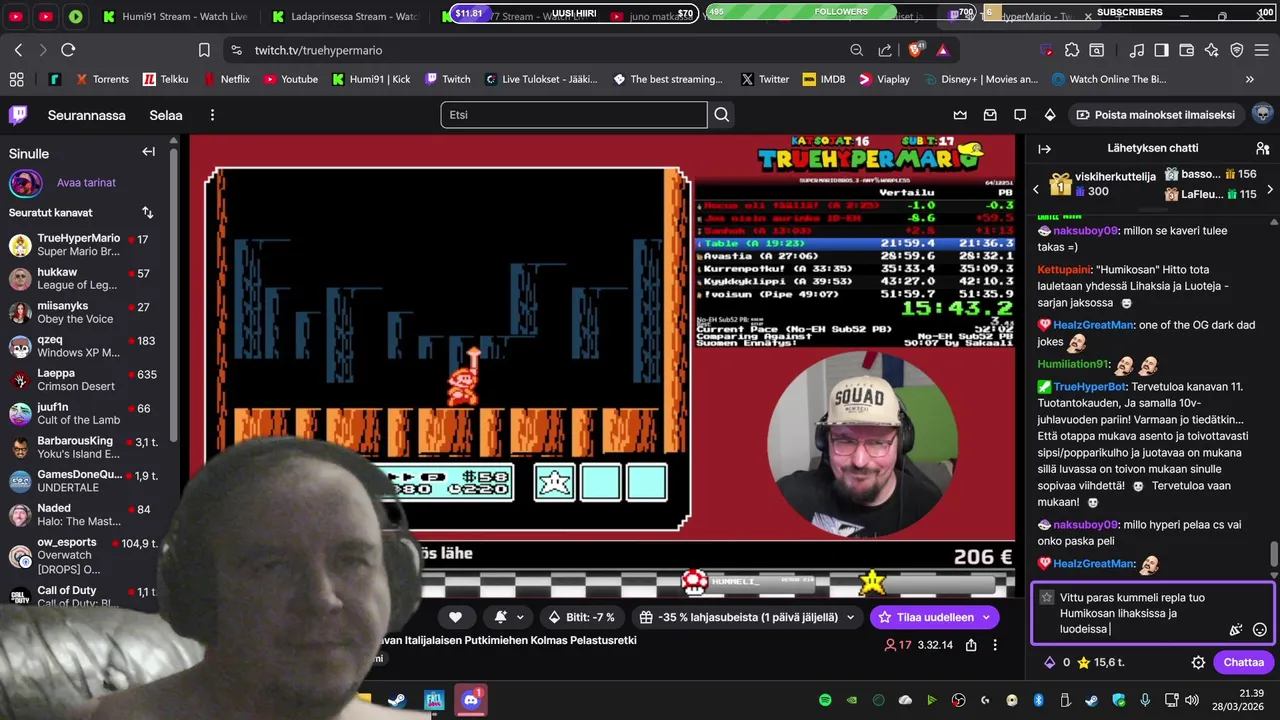Sort followed channels list
Viewport: 1280px width, 720px height.
(147, 212)
